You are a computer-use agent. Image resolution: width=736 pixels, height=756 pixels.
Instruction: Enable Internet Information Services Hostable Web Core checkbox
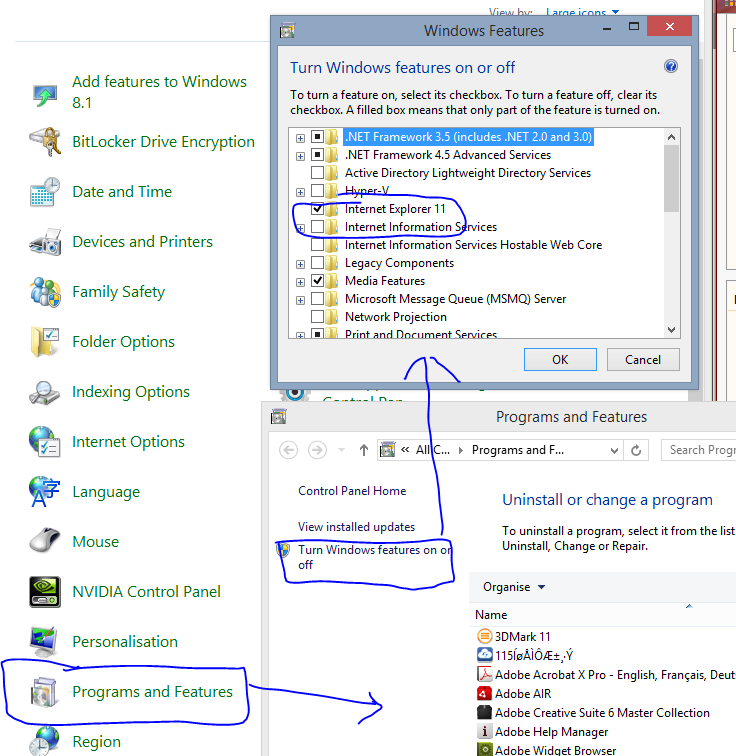tap(317, 245)
